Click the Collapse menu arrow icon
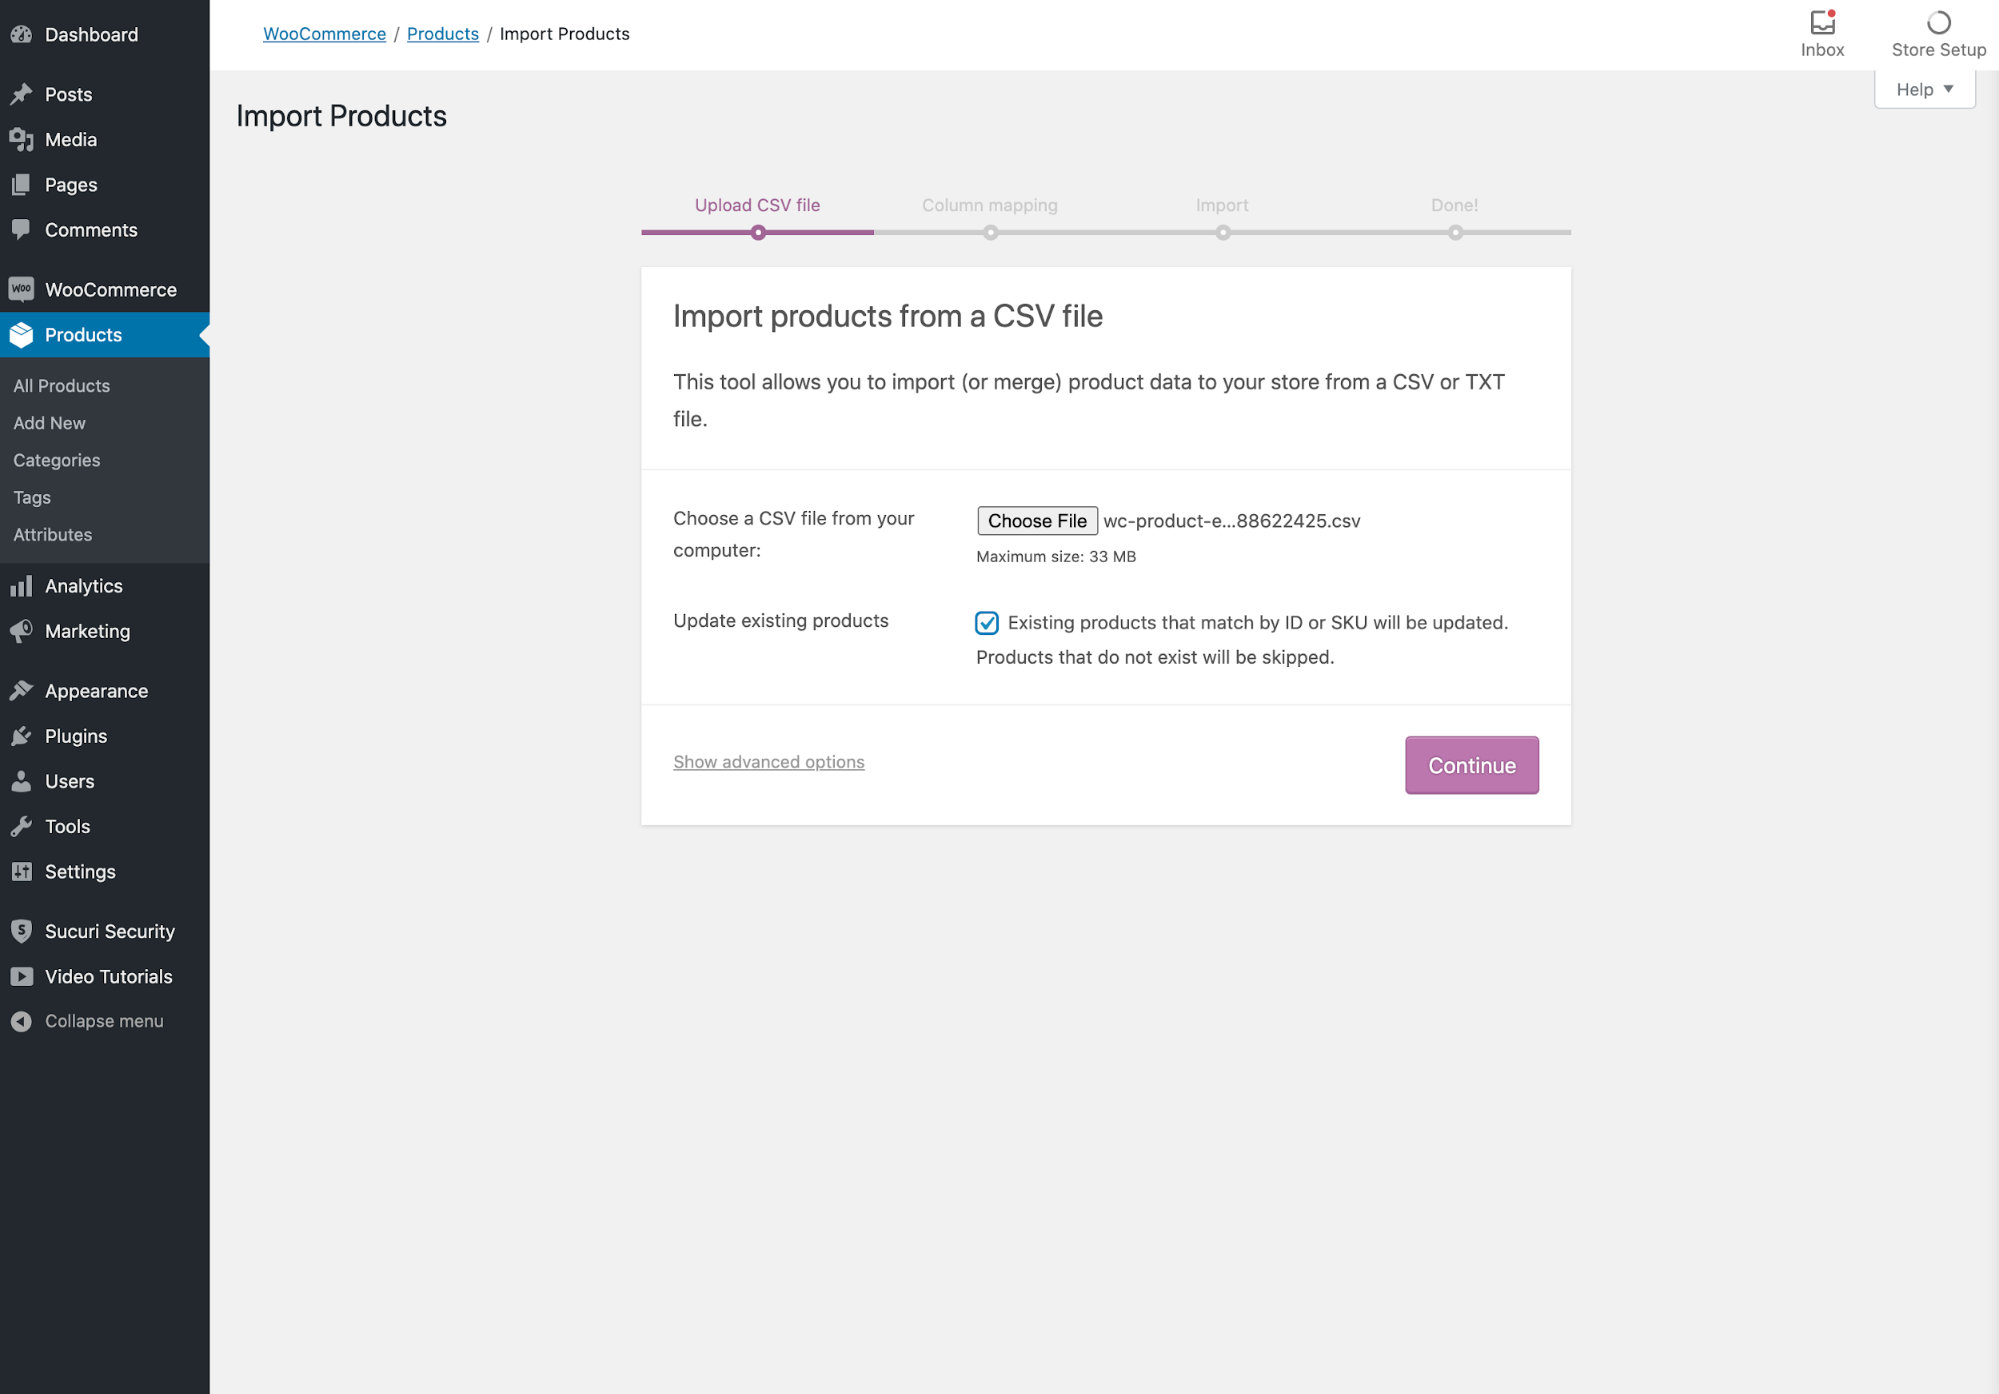This screenshot has height=1394, width=1999. [21, 1021]
